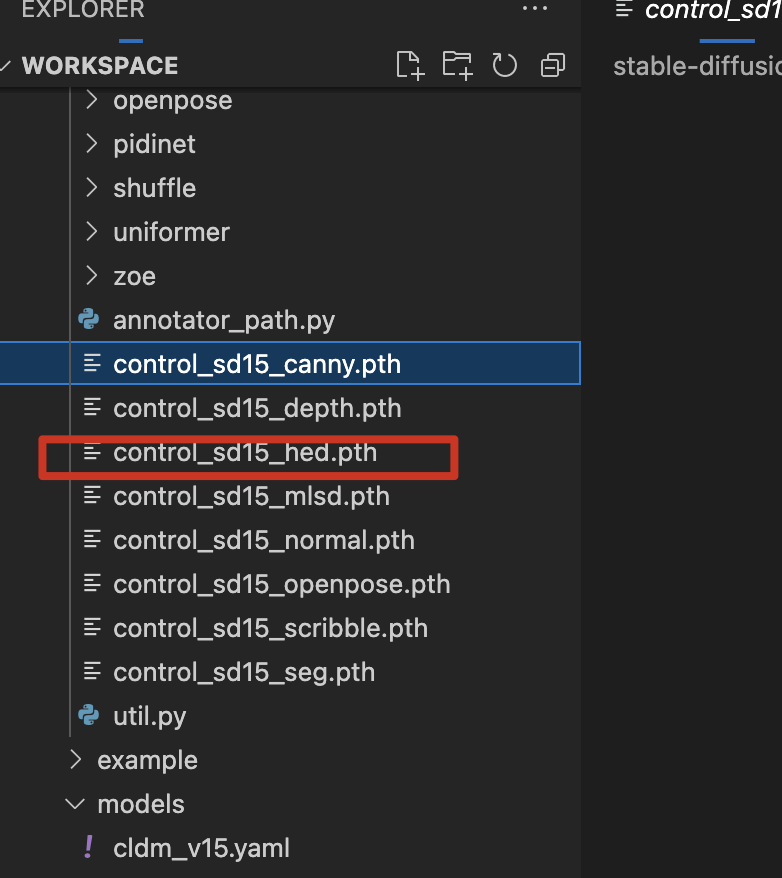Click the file icon of control_sd15_canny.pth
The height and width of the screenshot is (878, 782).
pos(92,363)
